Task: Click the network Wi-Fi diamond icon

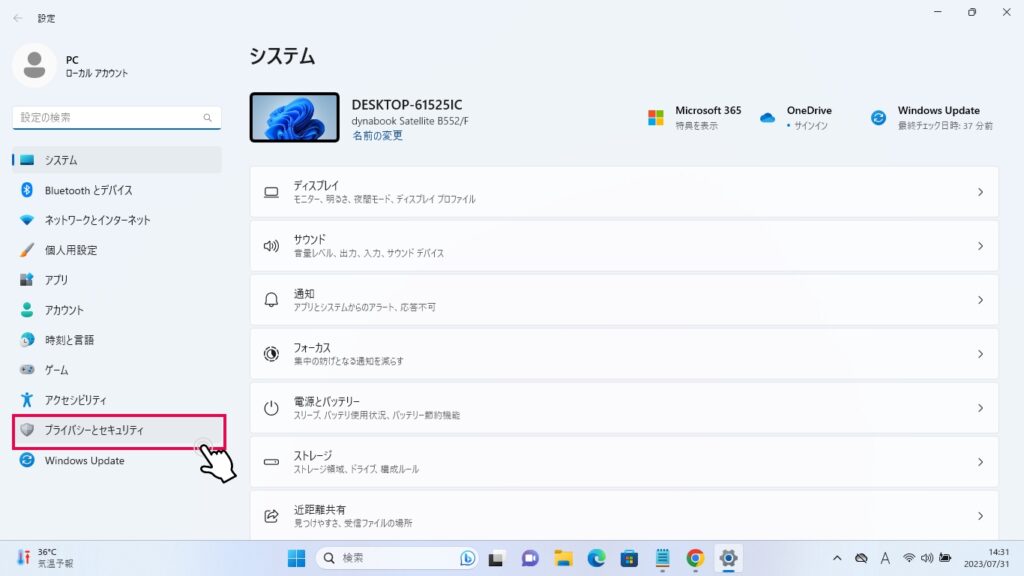Action: [27, 220]
